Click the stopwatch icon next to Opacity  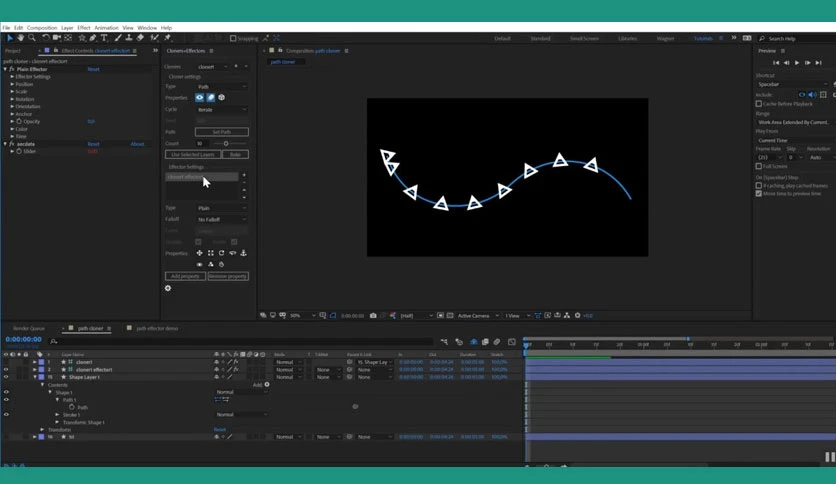[19, 122]
